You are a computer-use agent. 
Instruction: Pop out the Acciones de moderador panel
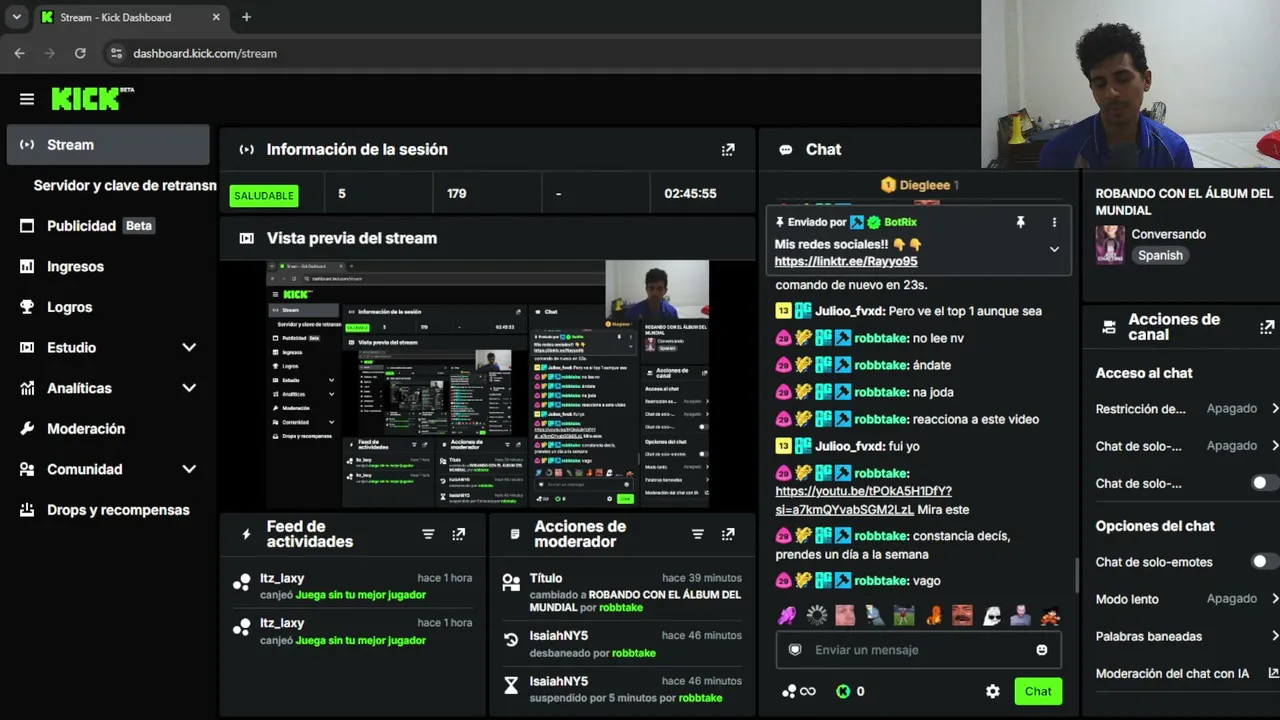pos(728,534)
